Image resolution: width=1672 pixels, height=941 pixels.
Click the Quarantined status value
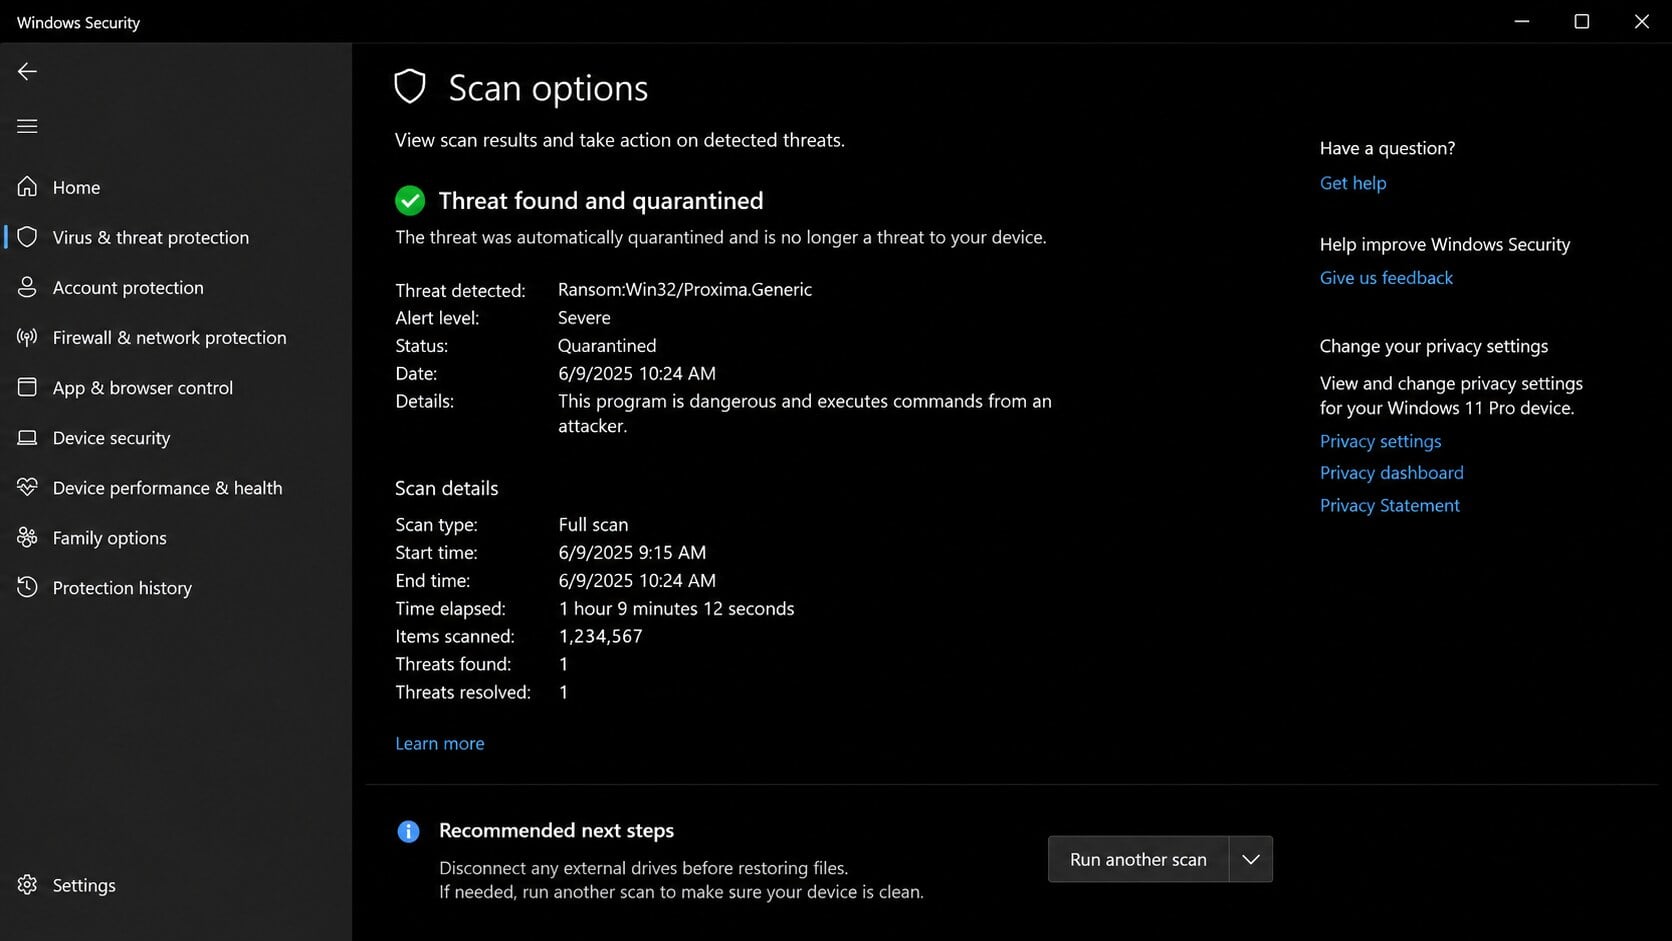point(607,345)
